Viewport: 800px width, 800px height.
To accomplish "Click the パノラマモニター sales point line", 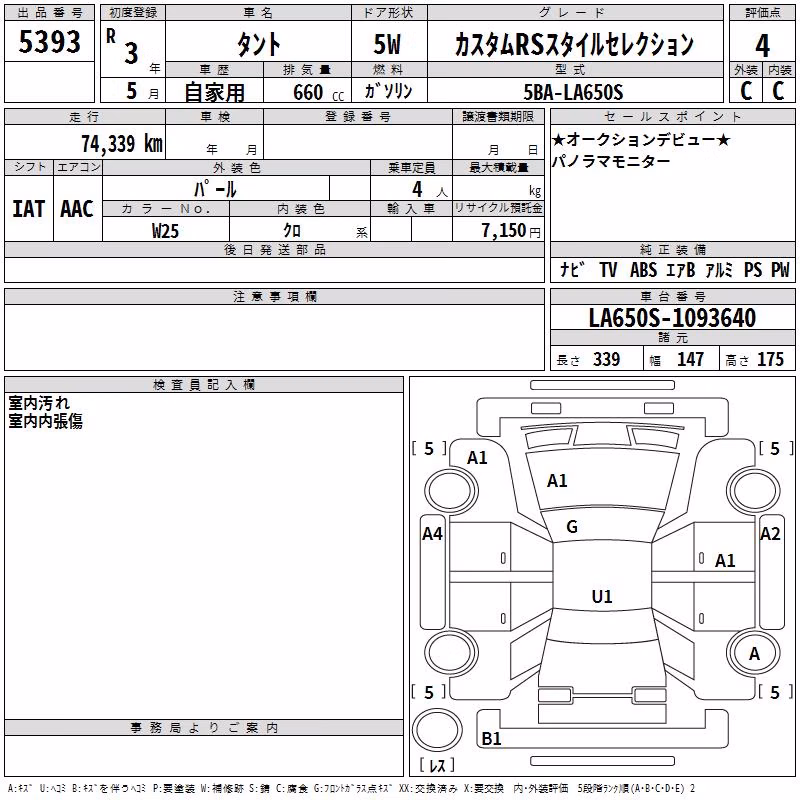I will pyautogui.click(x=611, y=161).
